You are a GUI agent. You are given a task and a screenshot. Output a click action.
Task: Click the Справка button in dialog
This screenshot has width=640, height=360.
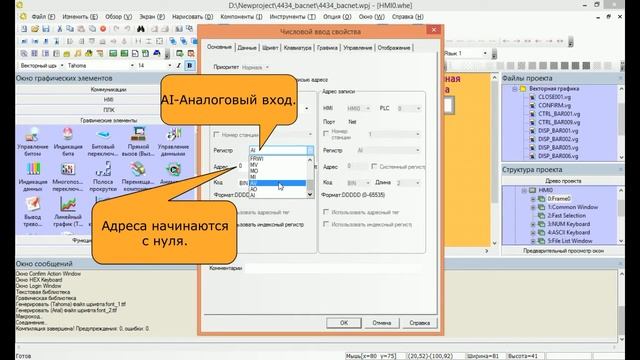coord(420,323)
